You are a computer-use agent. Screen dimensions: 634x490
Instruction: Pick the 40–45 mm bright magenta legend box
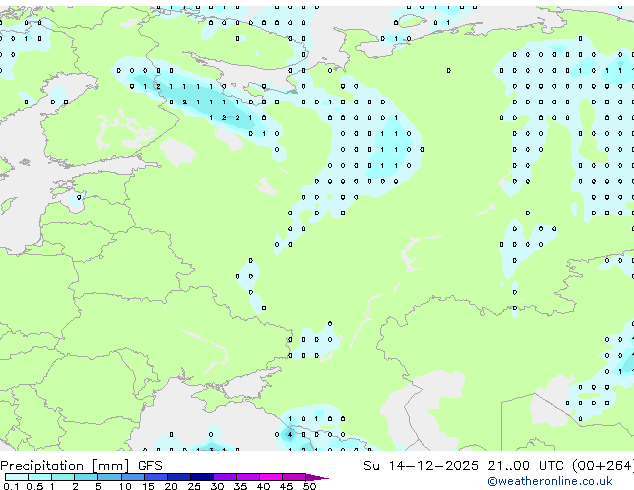point(271,477)
